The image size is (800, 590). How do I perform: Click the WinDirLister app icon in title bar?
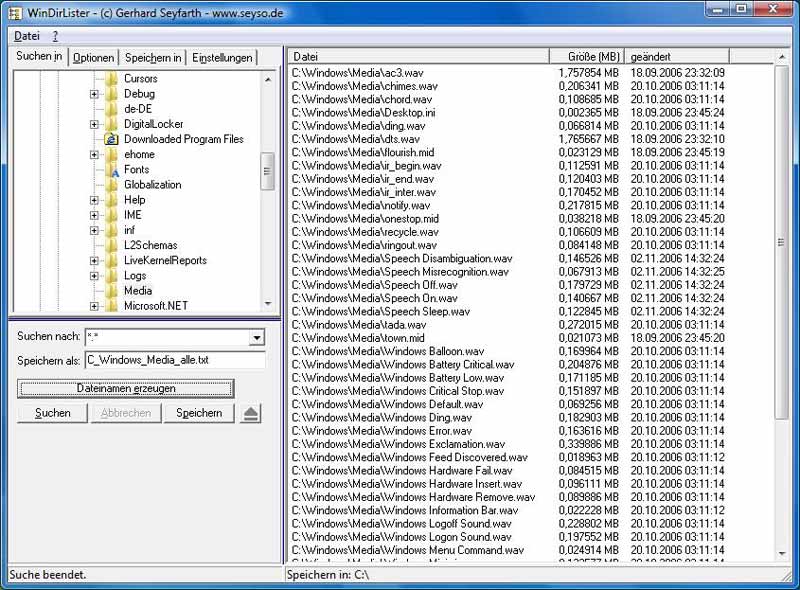point(15,13)
